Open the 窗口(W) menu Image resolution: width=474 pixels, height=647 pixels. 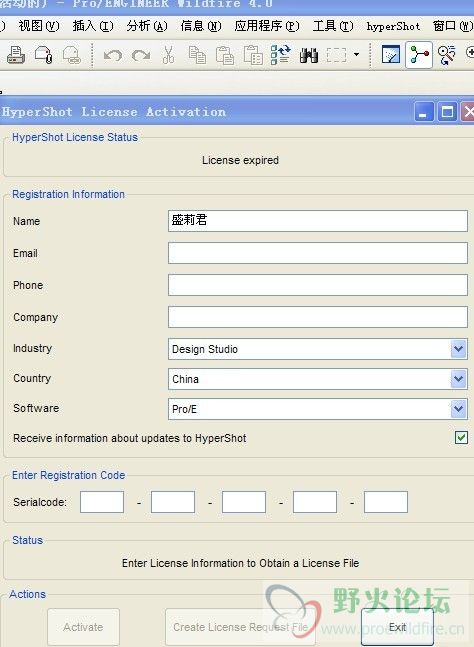453,26
